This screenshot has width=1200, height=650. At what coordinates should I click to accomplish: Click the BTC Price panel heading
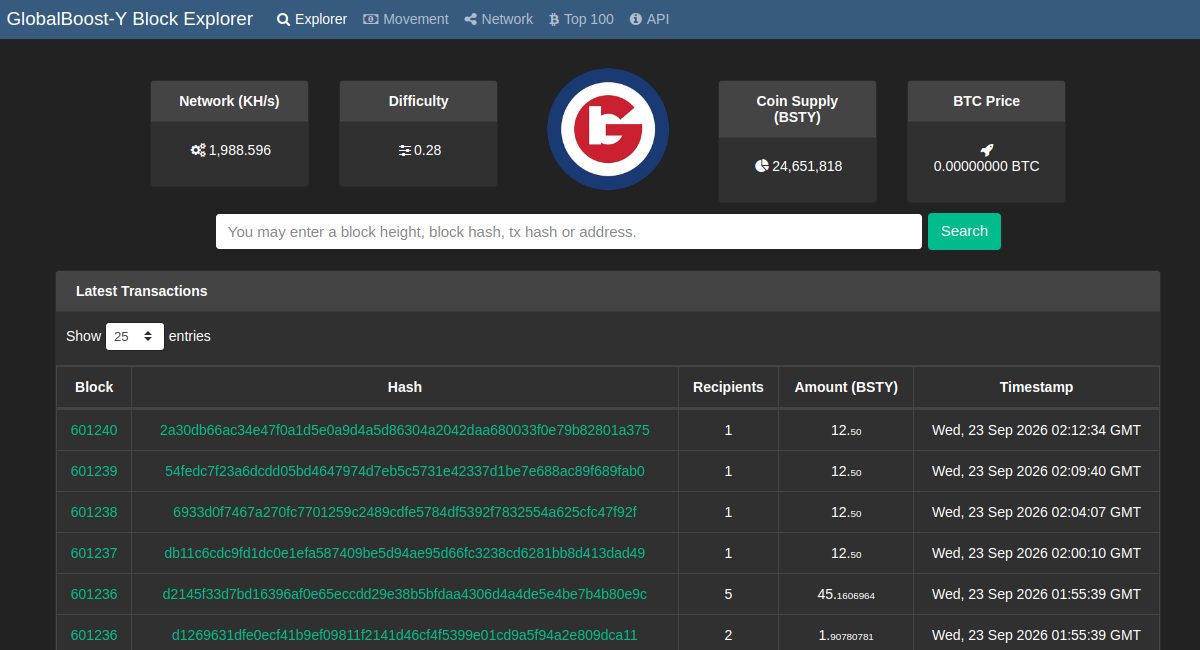[986, 101]
